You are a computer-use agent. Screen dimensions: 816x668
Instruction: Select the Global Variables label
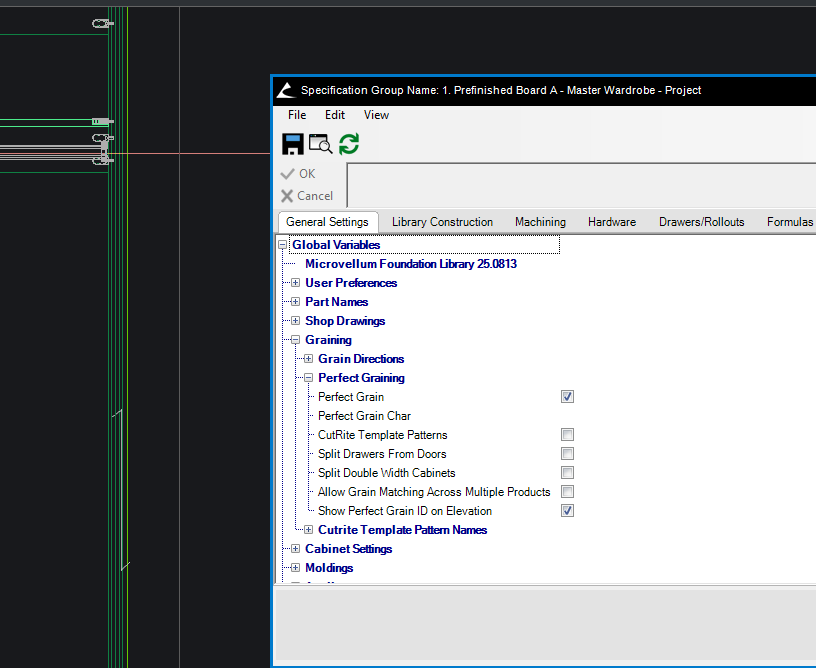point(336,245)
